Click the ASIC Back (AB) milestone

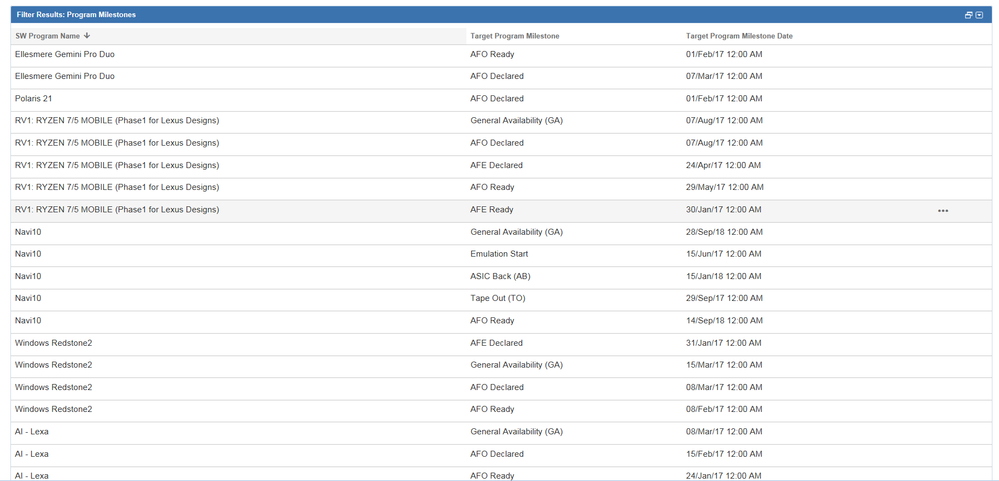coord(501,276)
